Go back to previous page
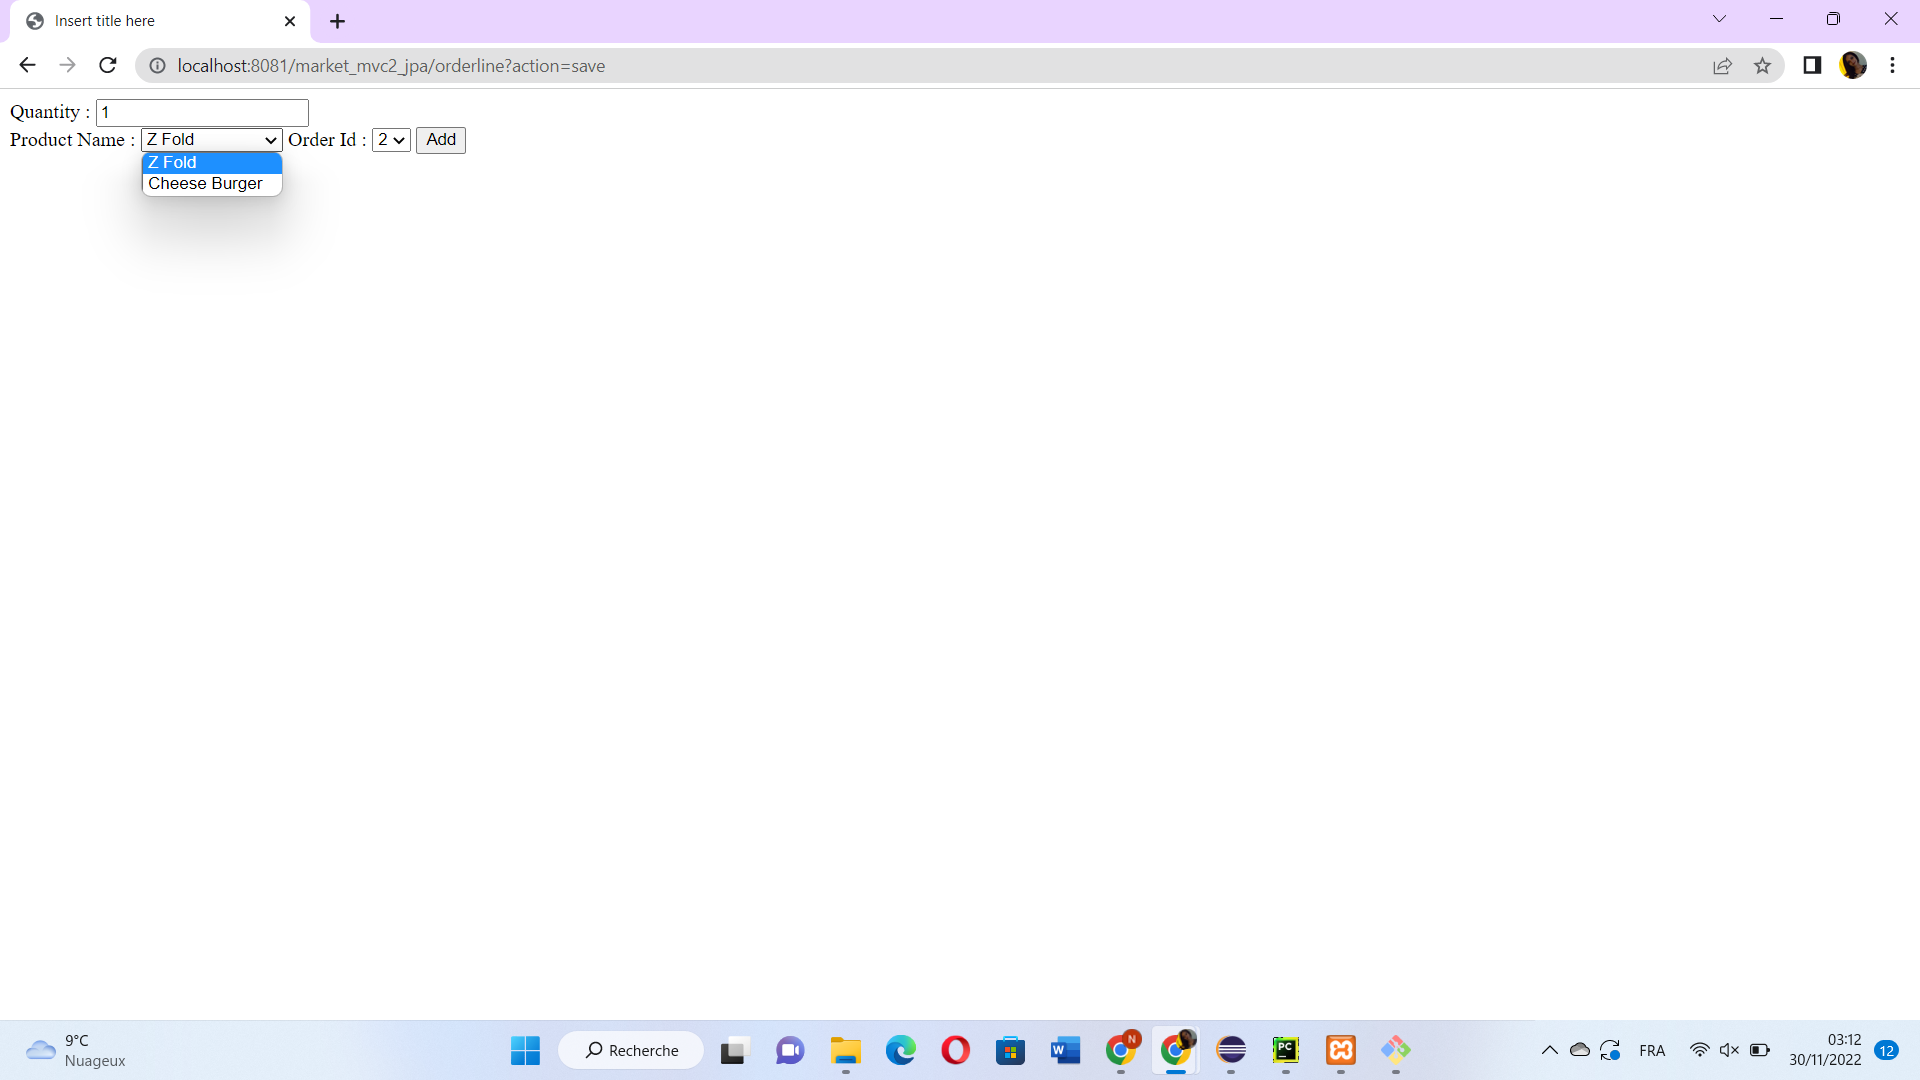This screenshot has height=1080, width=1920. pos(27,66)
